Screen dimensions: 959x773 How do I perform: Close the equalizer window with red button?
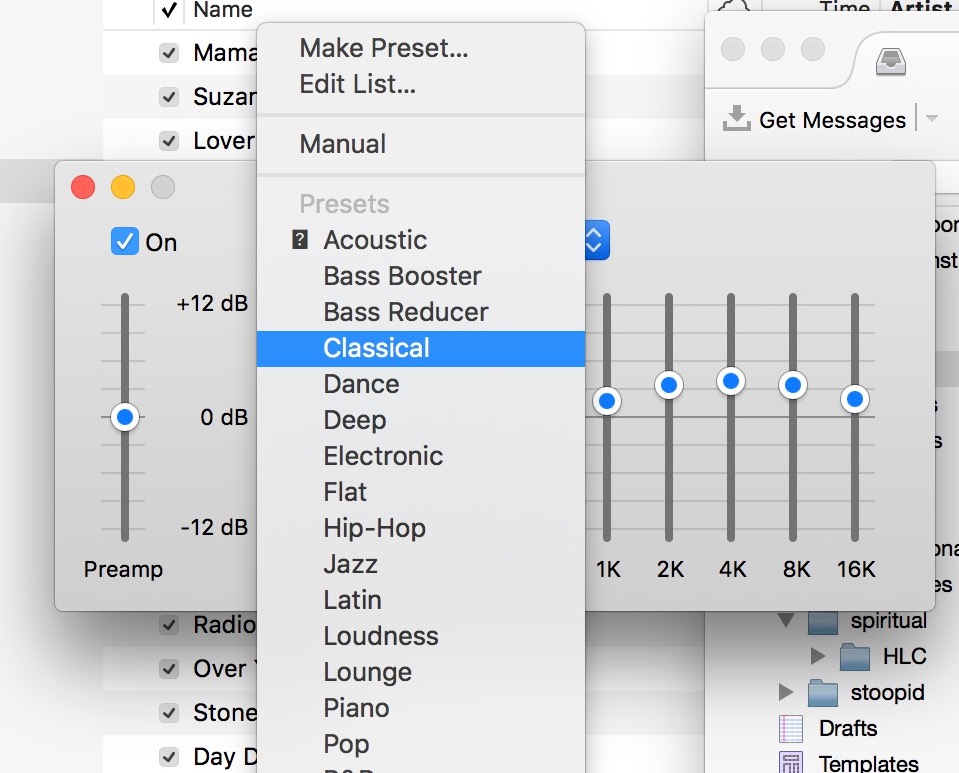pos(83,187)
